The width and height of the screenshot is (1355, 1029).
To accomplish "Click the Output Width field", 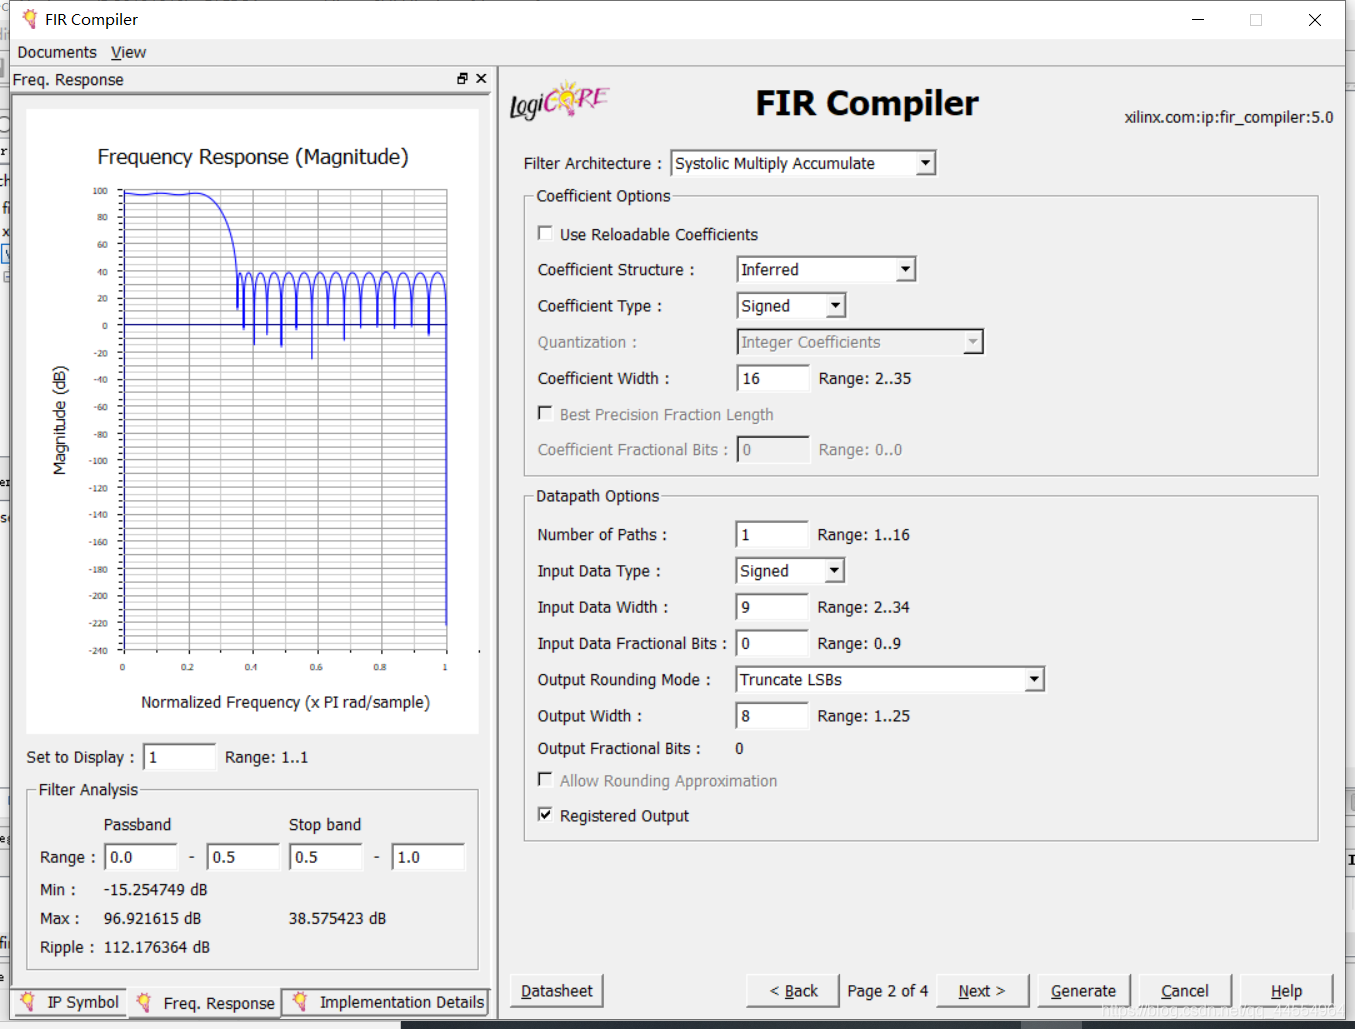I will [772, 716].
